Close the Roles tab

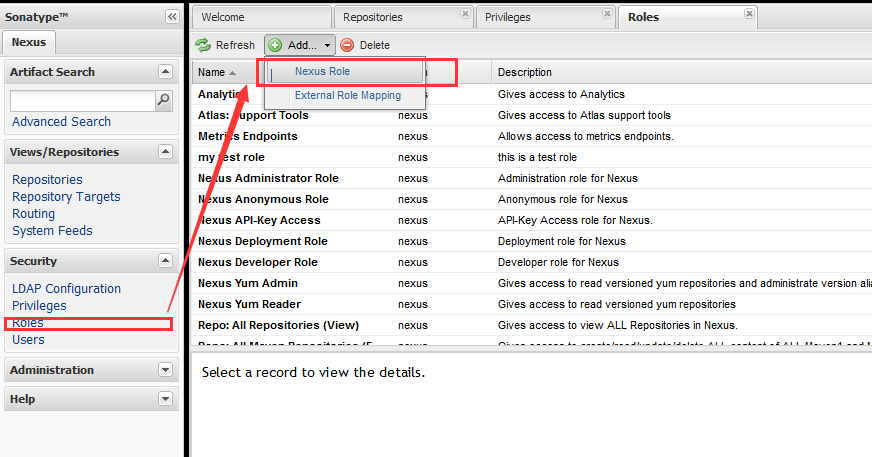tap(749, 13)
